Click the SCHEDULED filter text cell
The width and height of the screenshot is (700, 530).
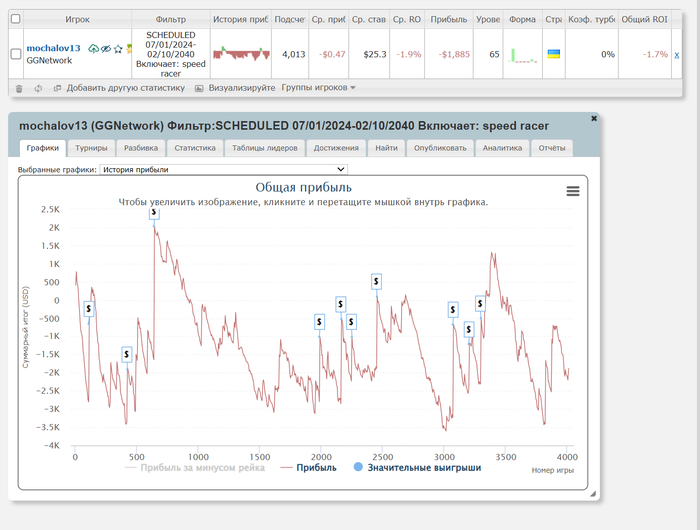point(171,54)
